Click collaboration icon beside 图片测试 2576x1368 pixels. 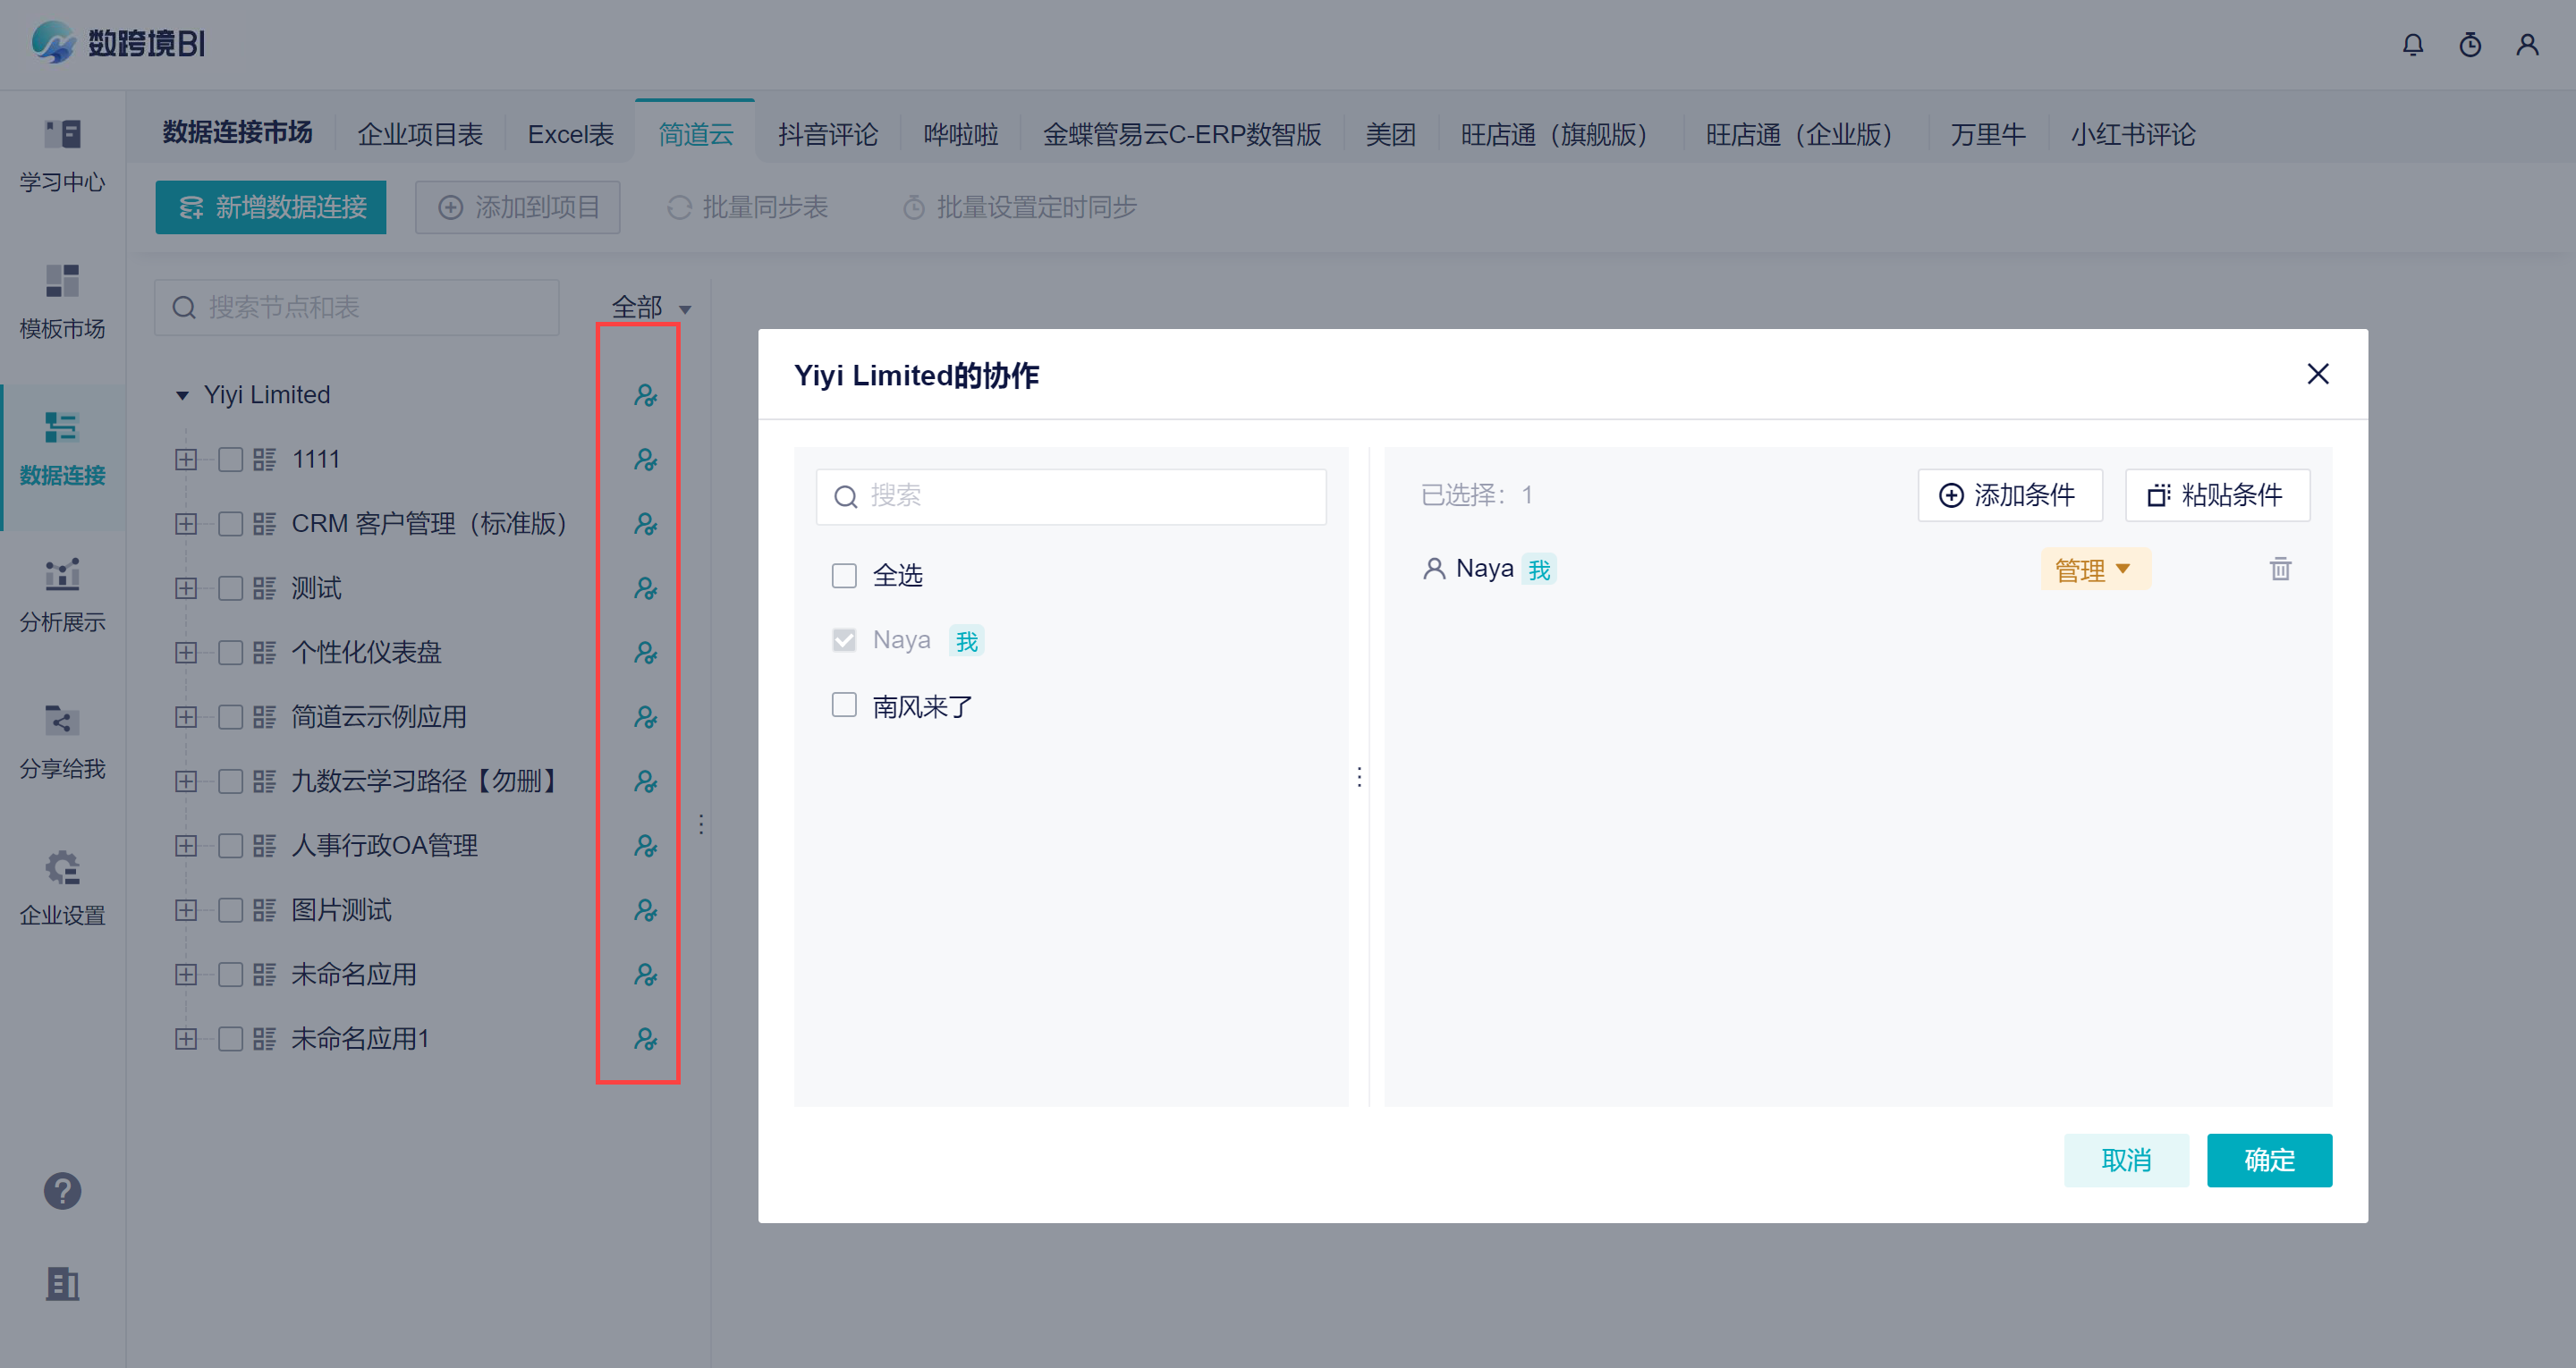(645, 910)
